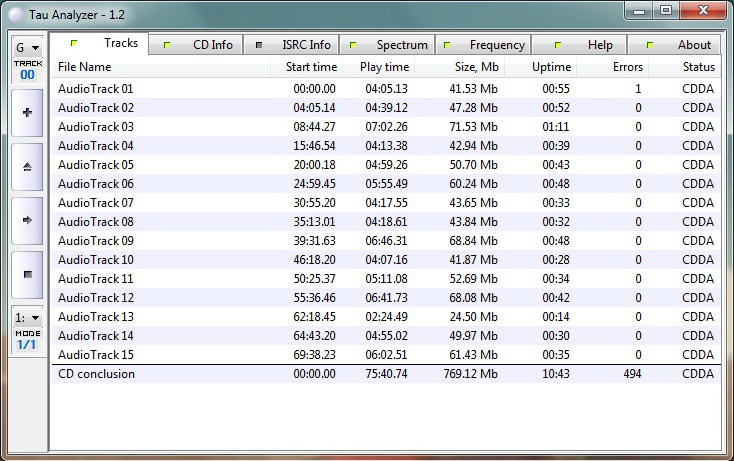The height and width of the screenshot is (461, 734).
Task: Select the AudioTrack 11 row
Action: coord(386,278)
